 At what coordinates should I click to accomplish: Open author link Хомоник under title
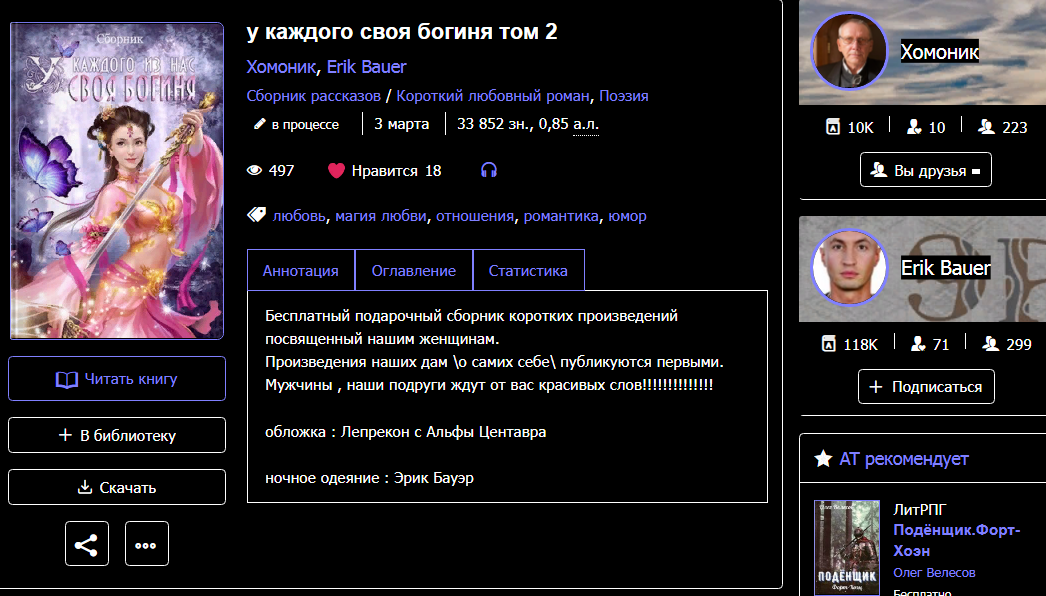click(x=281, y=67)
